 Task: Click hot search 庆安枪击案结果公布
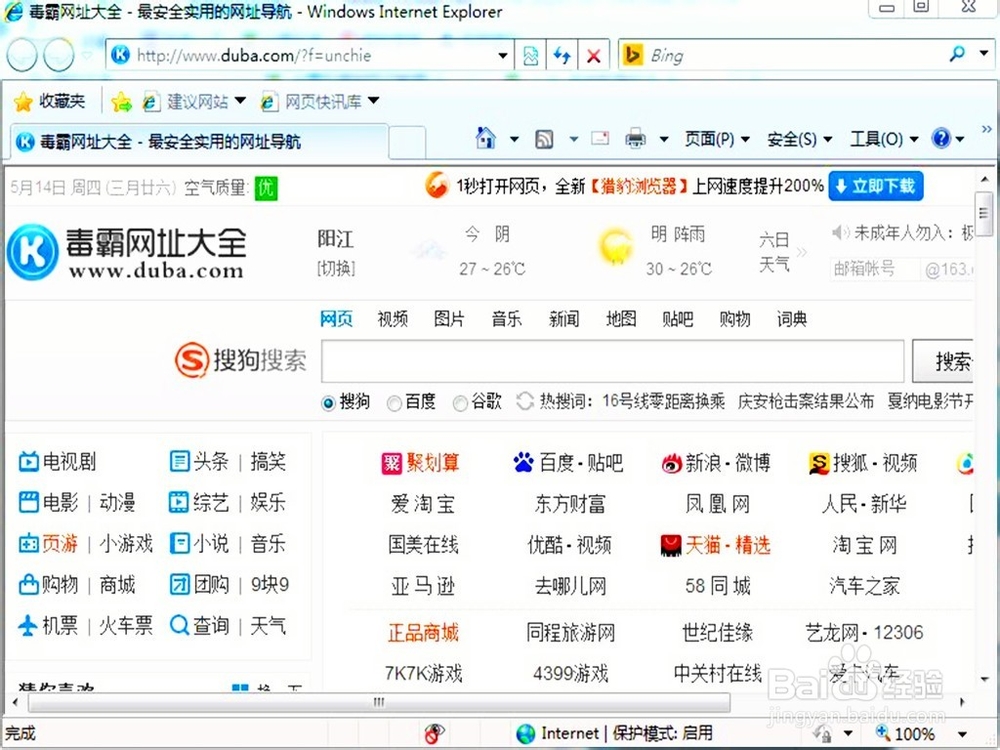pyautogui.click(x=805, y=401)
